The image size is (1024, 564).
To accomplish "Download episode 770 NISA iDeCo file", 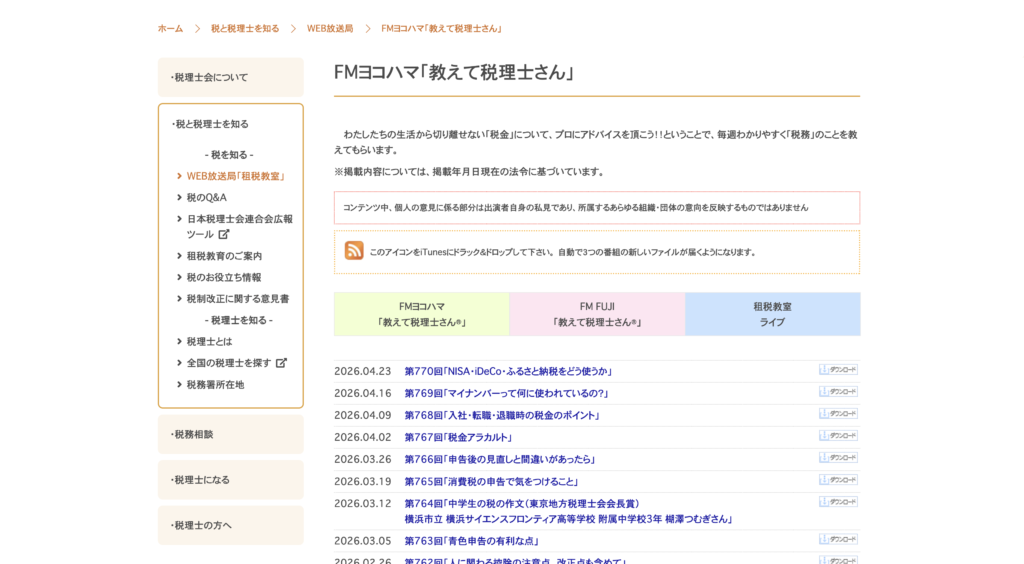I will tap(839, 369).
